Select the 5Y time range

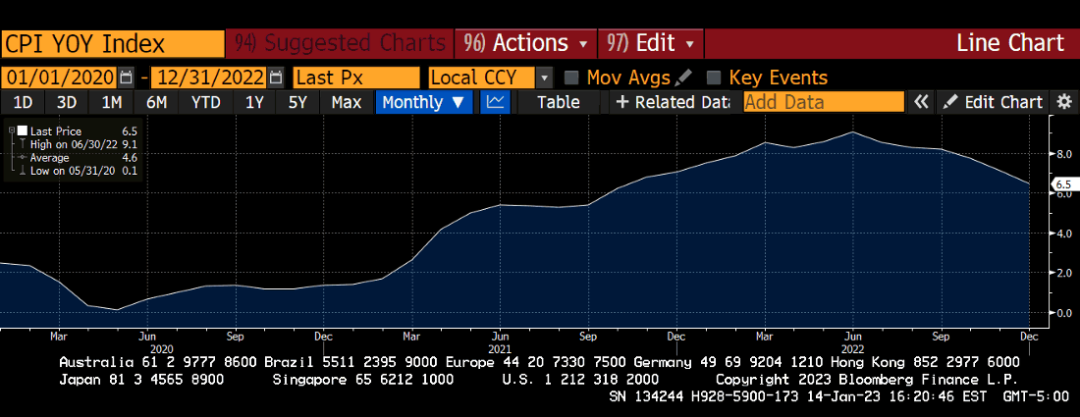coord(298,102)
